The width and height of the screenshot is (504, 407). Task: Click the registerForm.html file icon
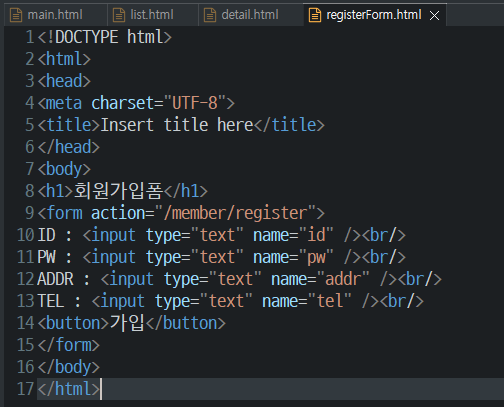click(315, 15)
